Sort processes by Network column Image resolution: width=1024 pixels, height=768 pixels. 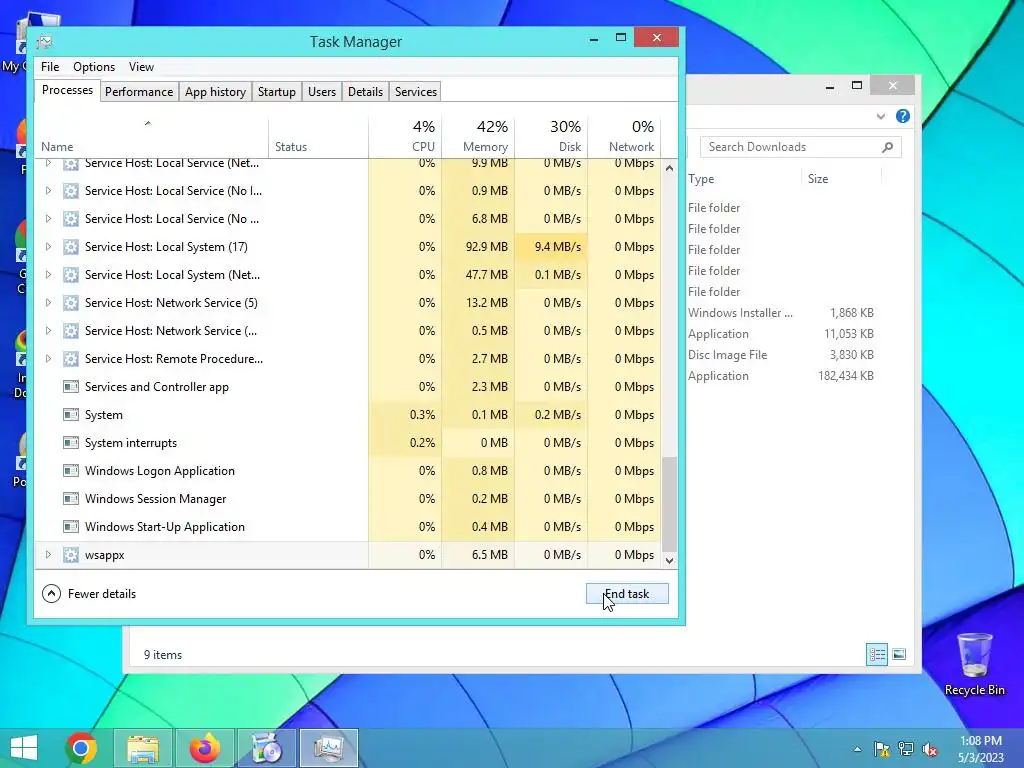tap(624, 136)
